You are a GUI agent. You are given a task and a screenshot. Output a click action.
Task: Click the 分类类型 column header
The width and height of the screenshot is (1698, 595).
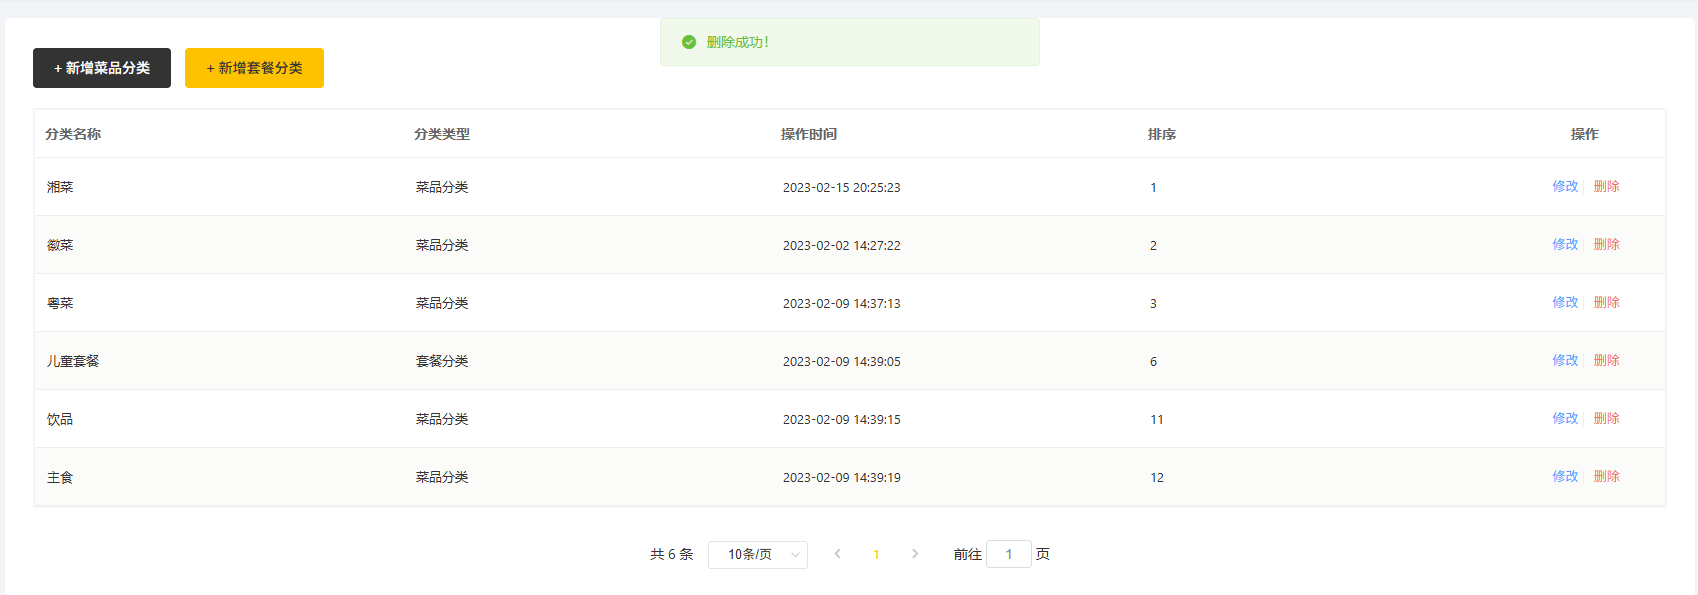pyautogui.click(x=442, y=134)
